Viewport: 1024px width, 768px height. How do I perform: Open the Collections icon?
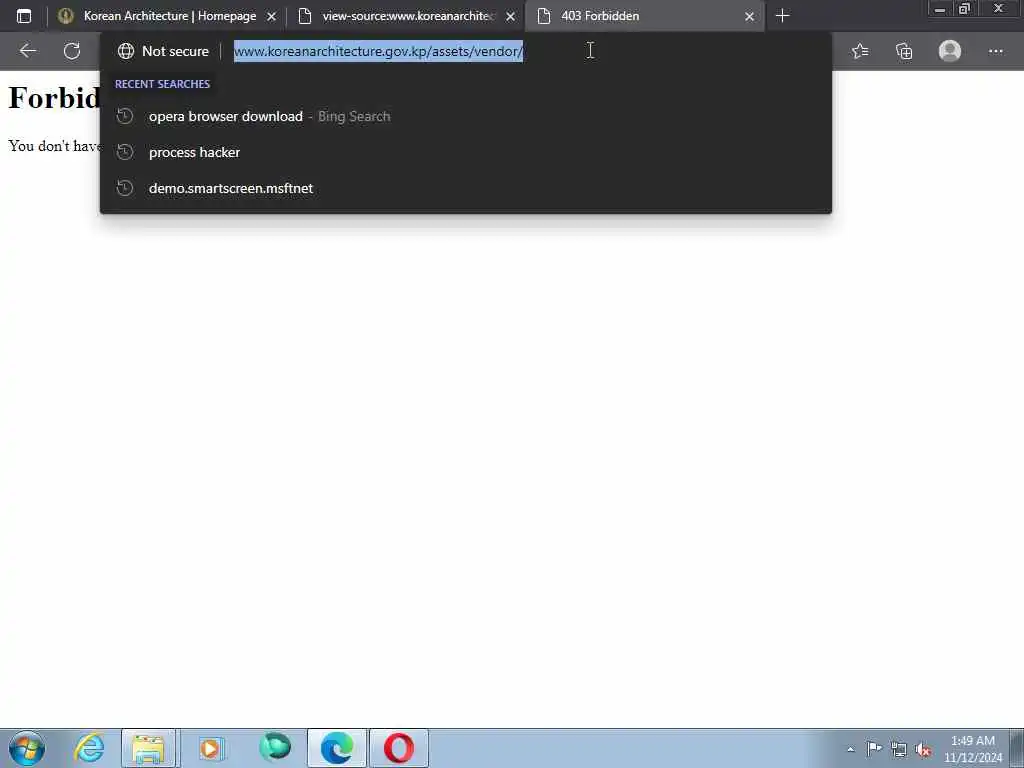tap(904, 51)
